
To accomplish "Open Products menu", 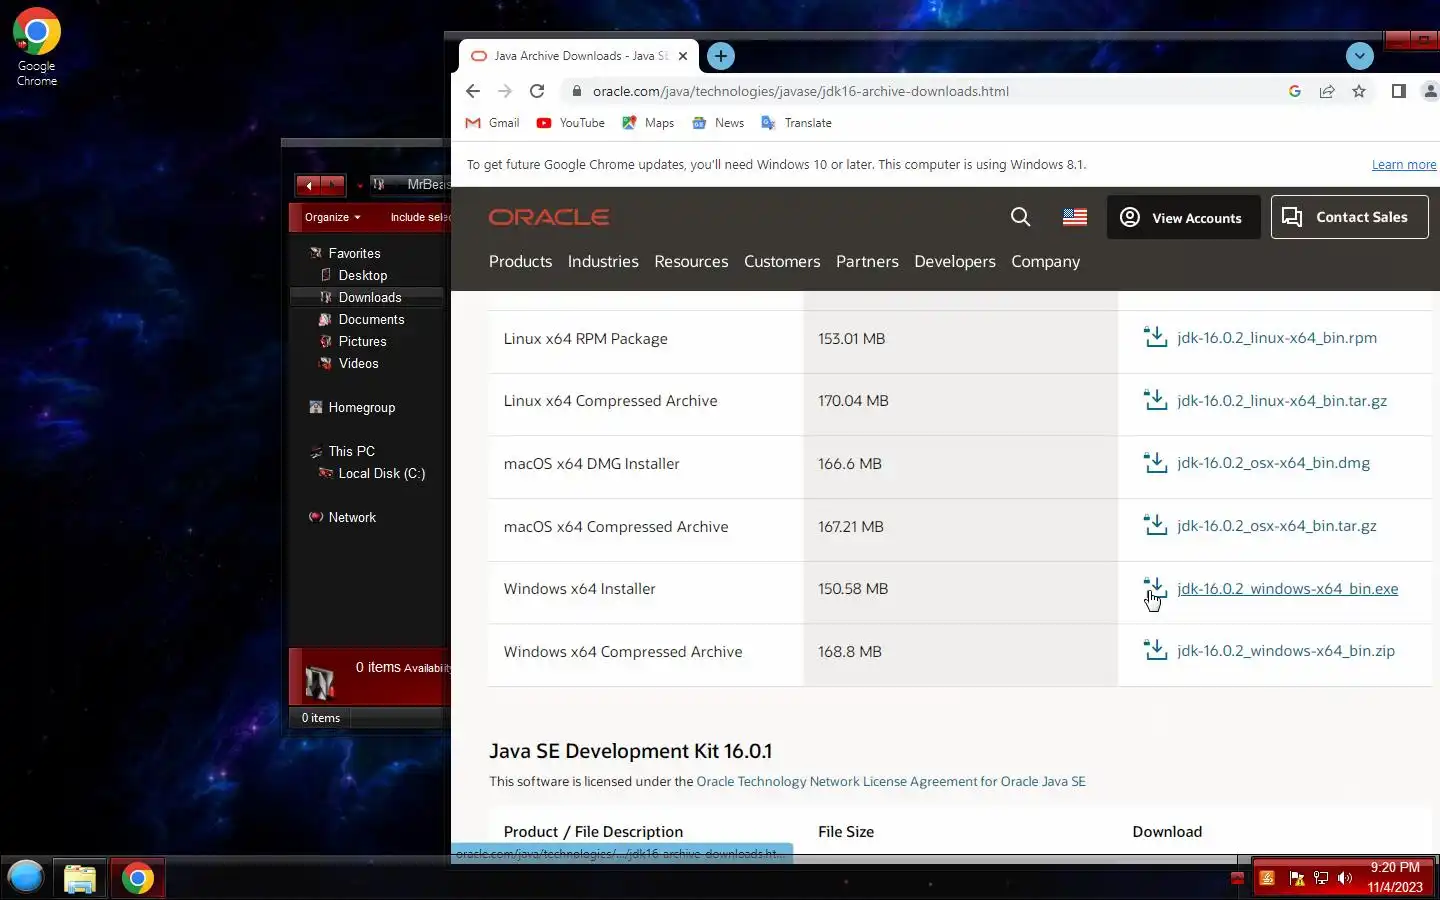I will click(520, 262).
